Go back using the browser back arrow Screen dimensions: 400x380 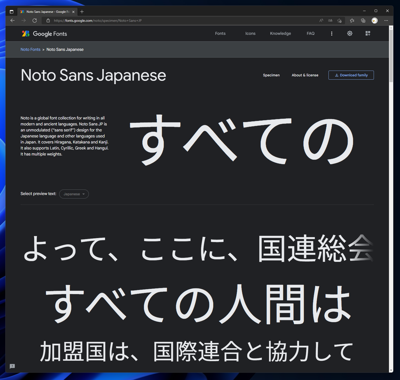pyautogui.click(x=13, y=21)
